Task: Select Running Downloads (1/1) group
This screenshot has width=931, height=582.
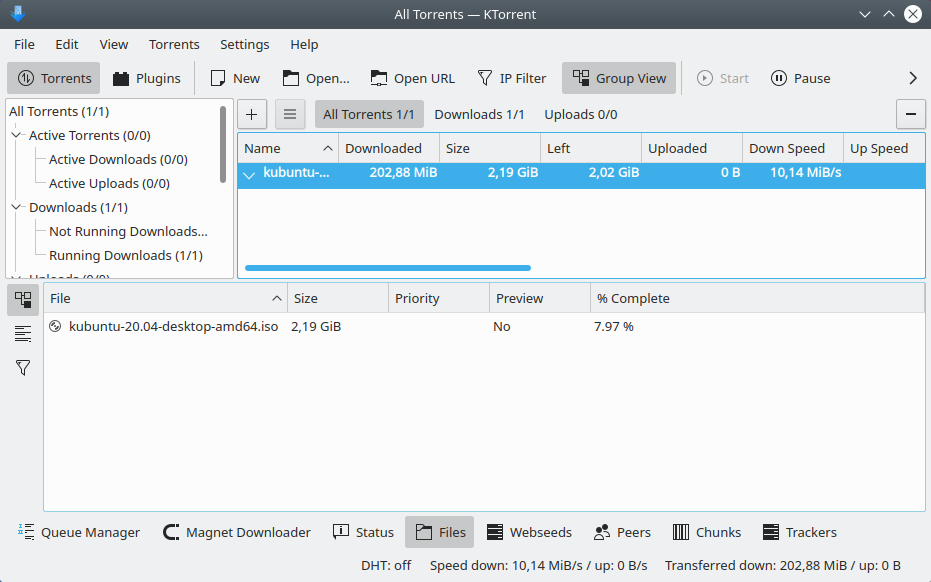Action: tap(126, 255)
